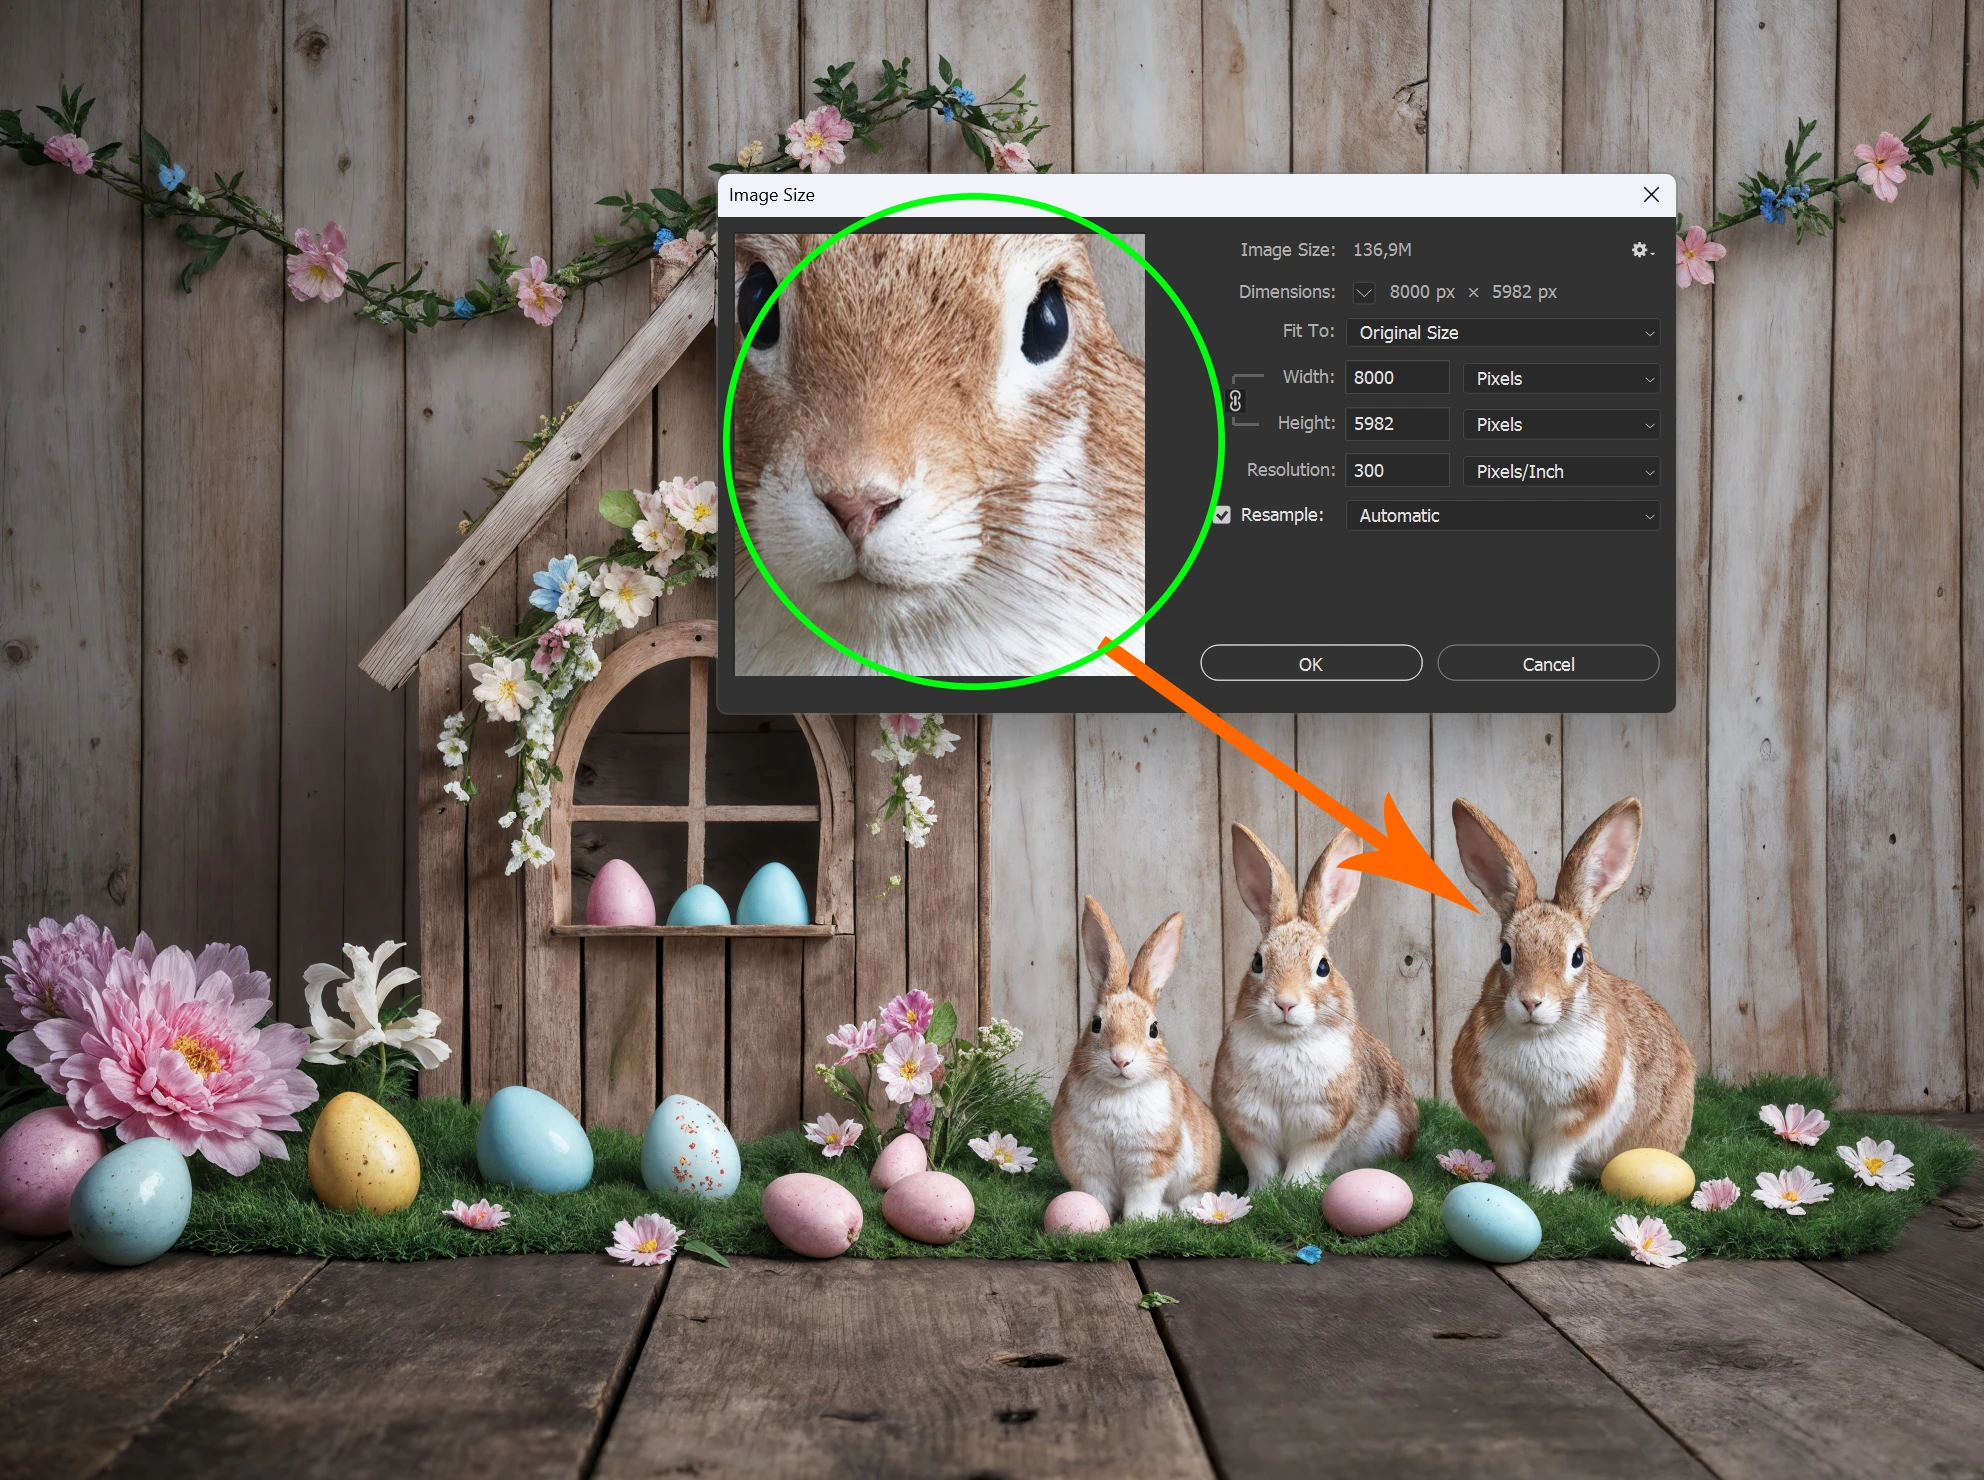Click the Height field showing 5982

[x=1396, y=424]
